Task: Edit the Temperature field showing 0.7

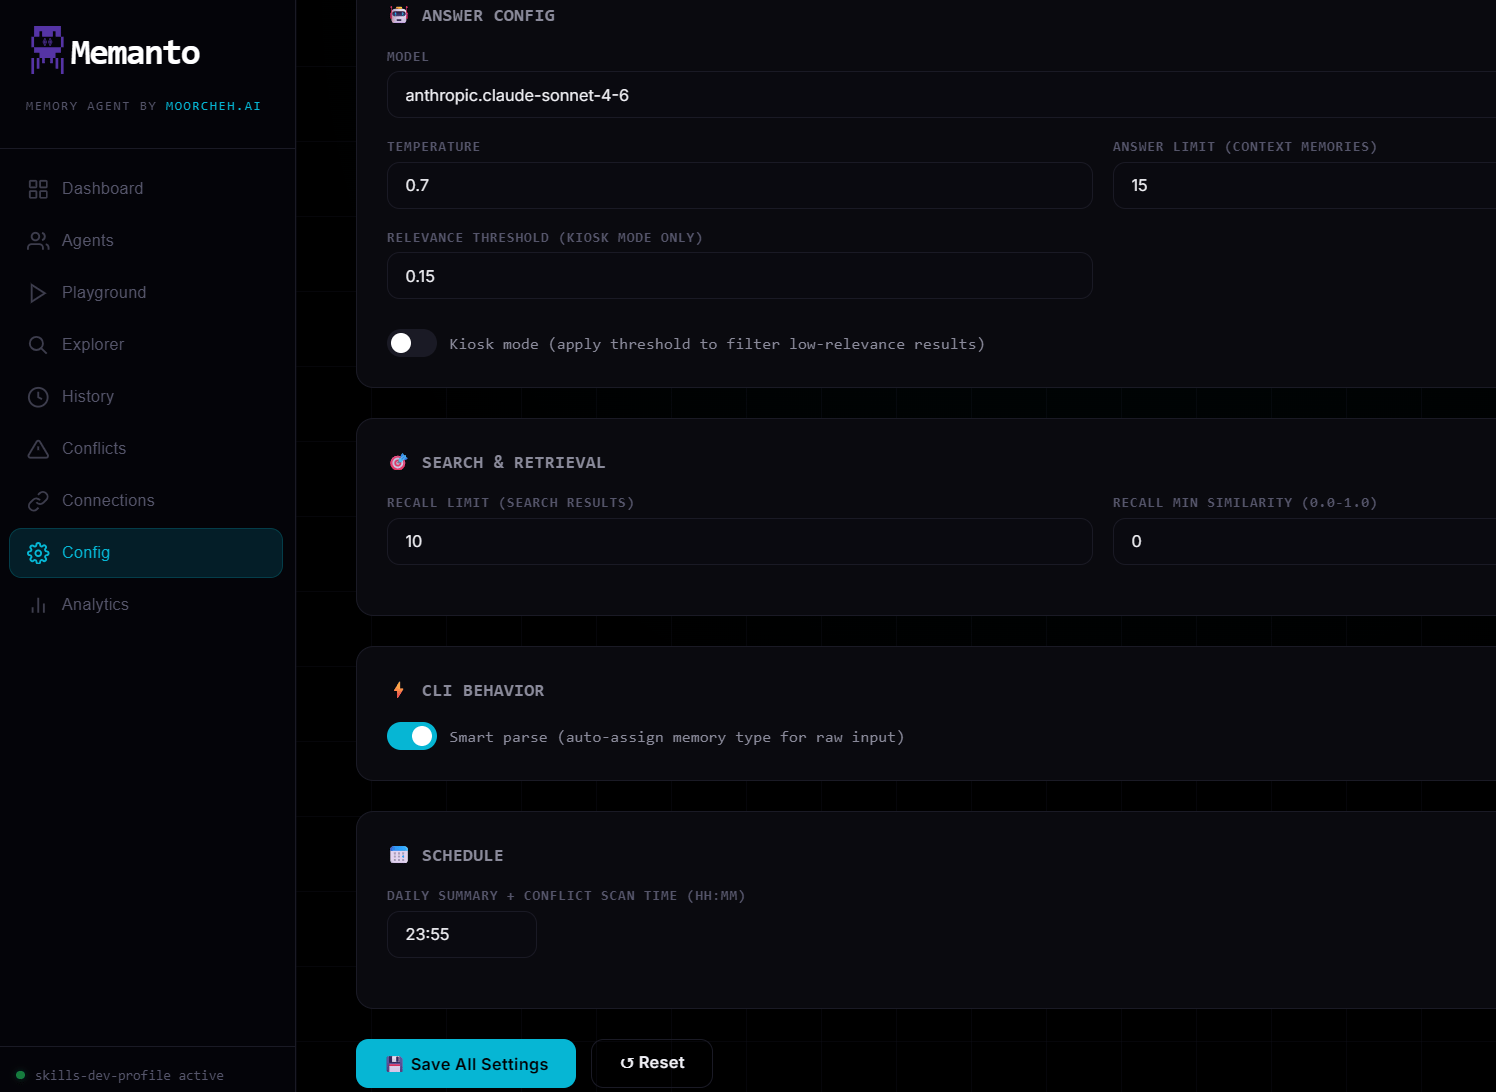Action: click(740, 185)
